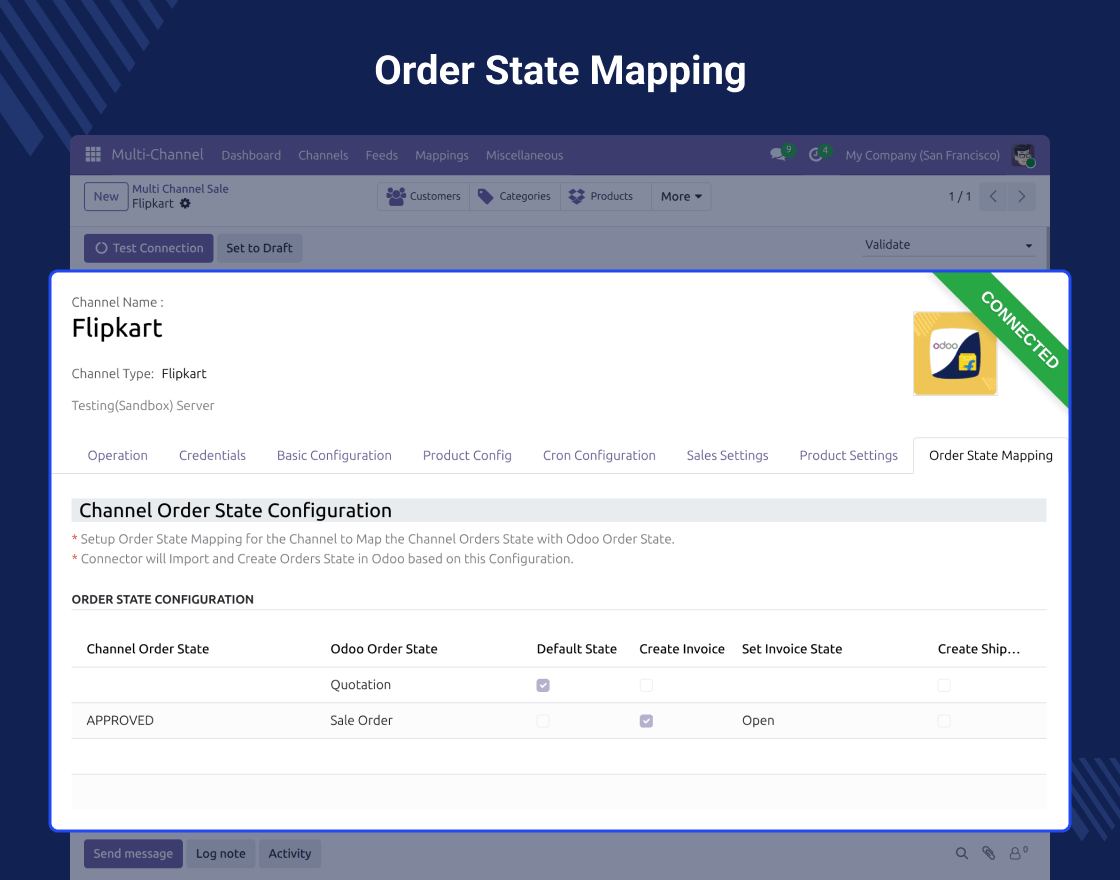The height and width of the screenshot is (880, 1120).
Task: Open the Validate state dropdown
Action: 948,245
